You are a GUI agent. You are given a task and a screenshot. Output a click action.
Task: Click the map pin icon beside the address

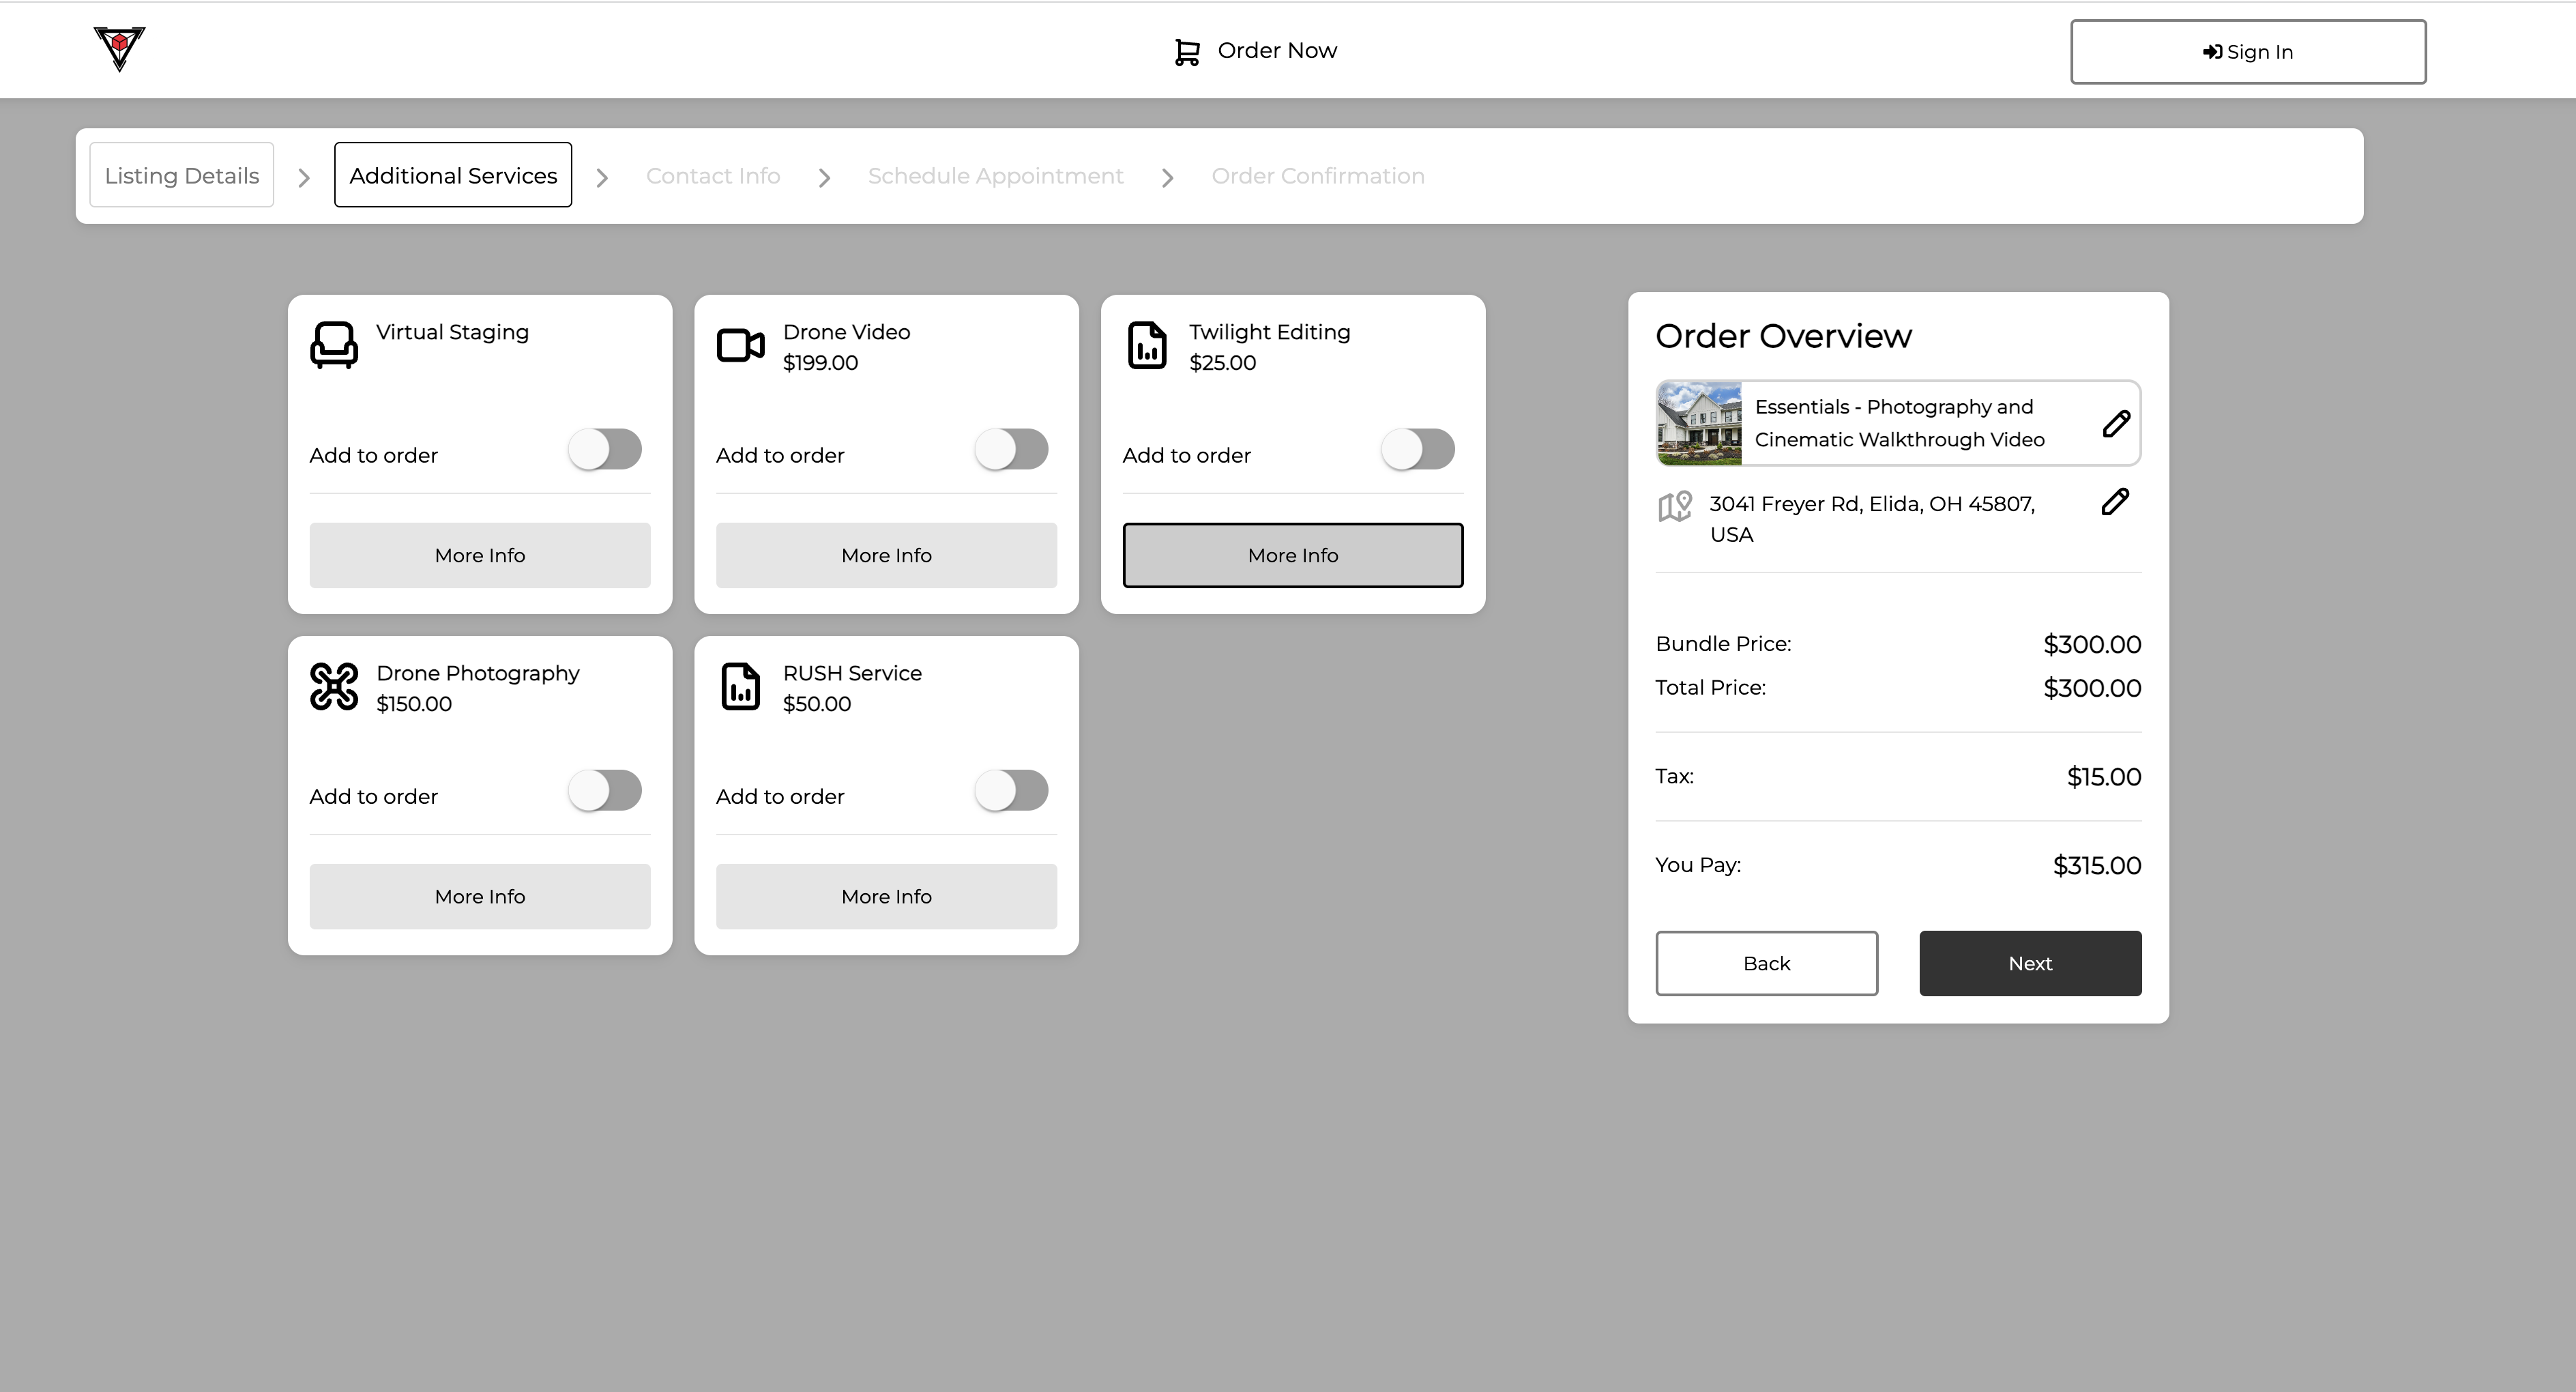pyautogui.click(x=1675, y=506)
